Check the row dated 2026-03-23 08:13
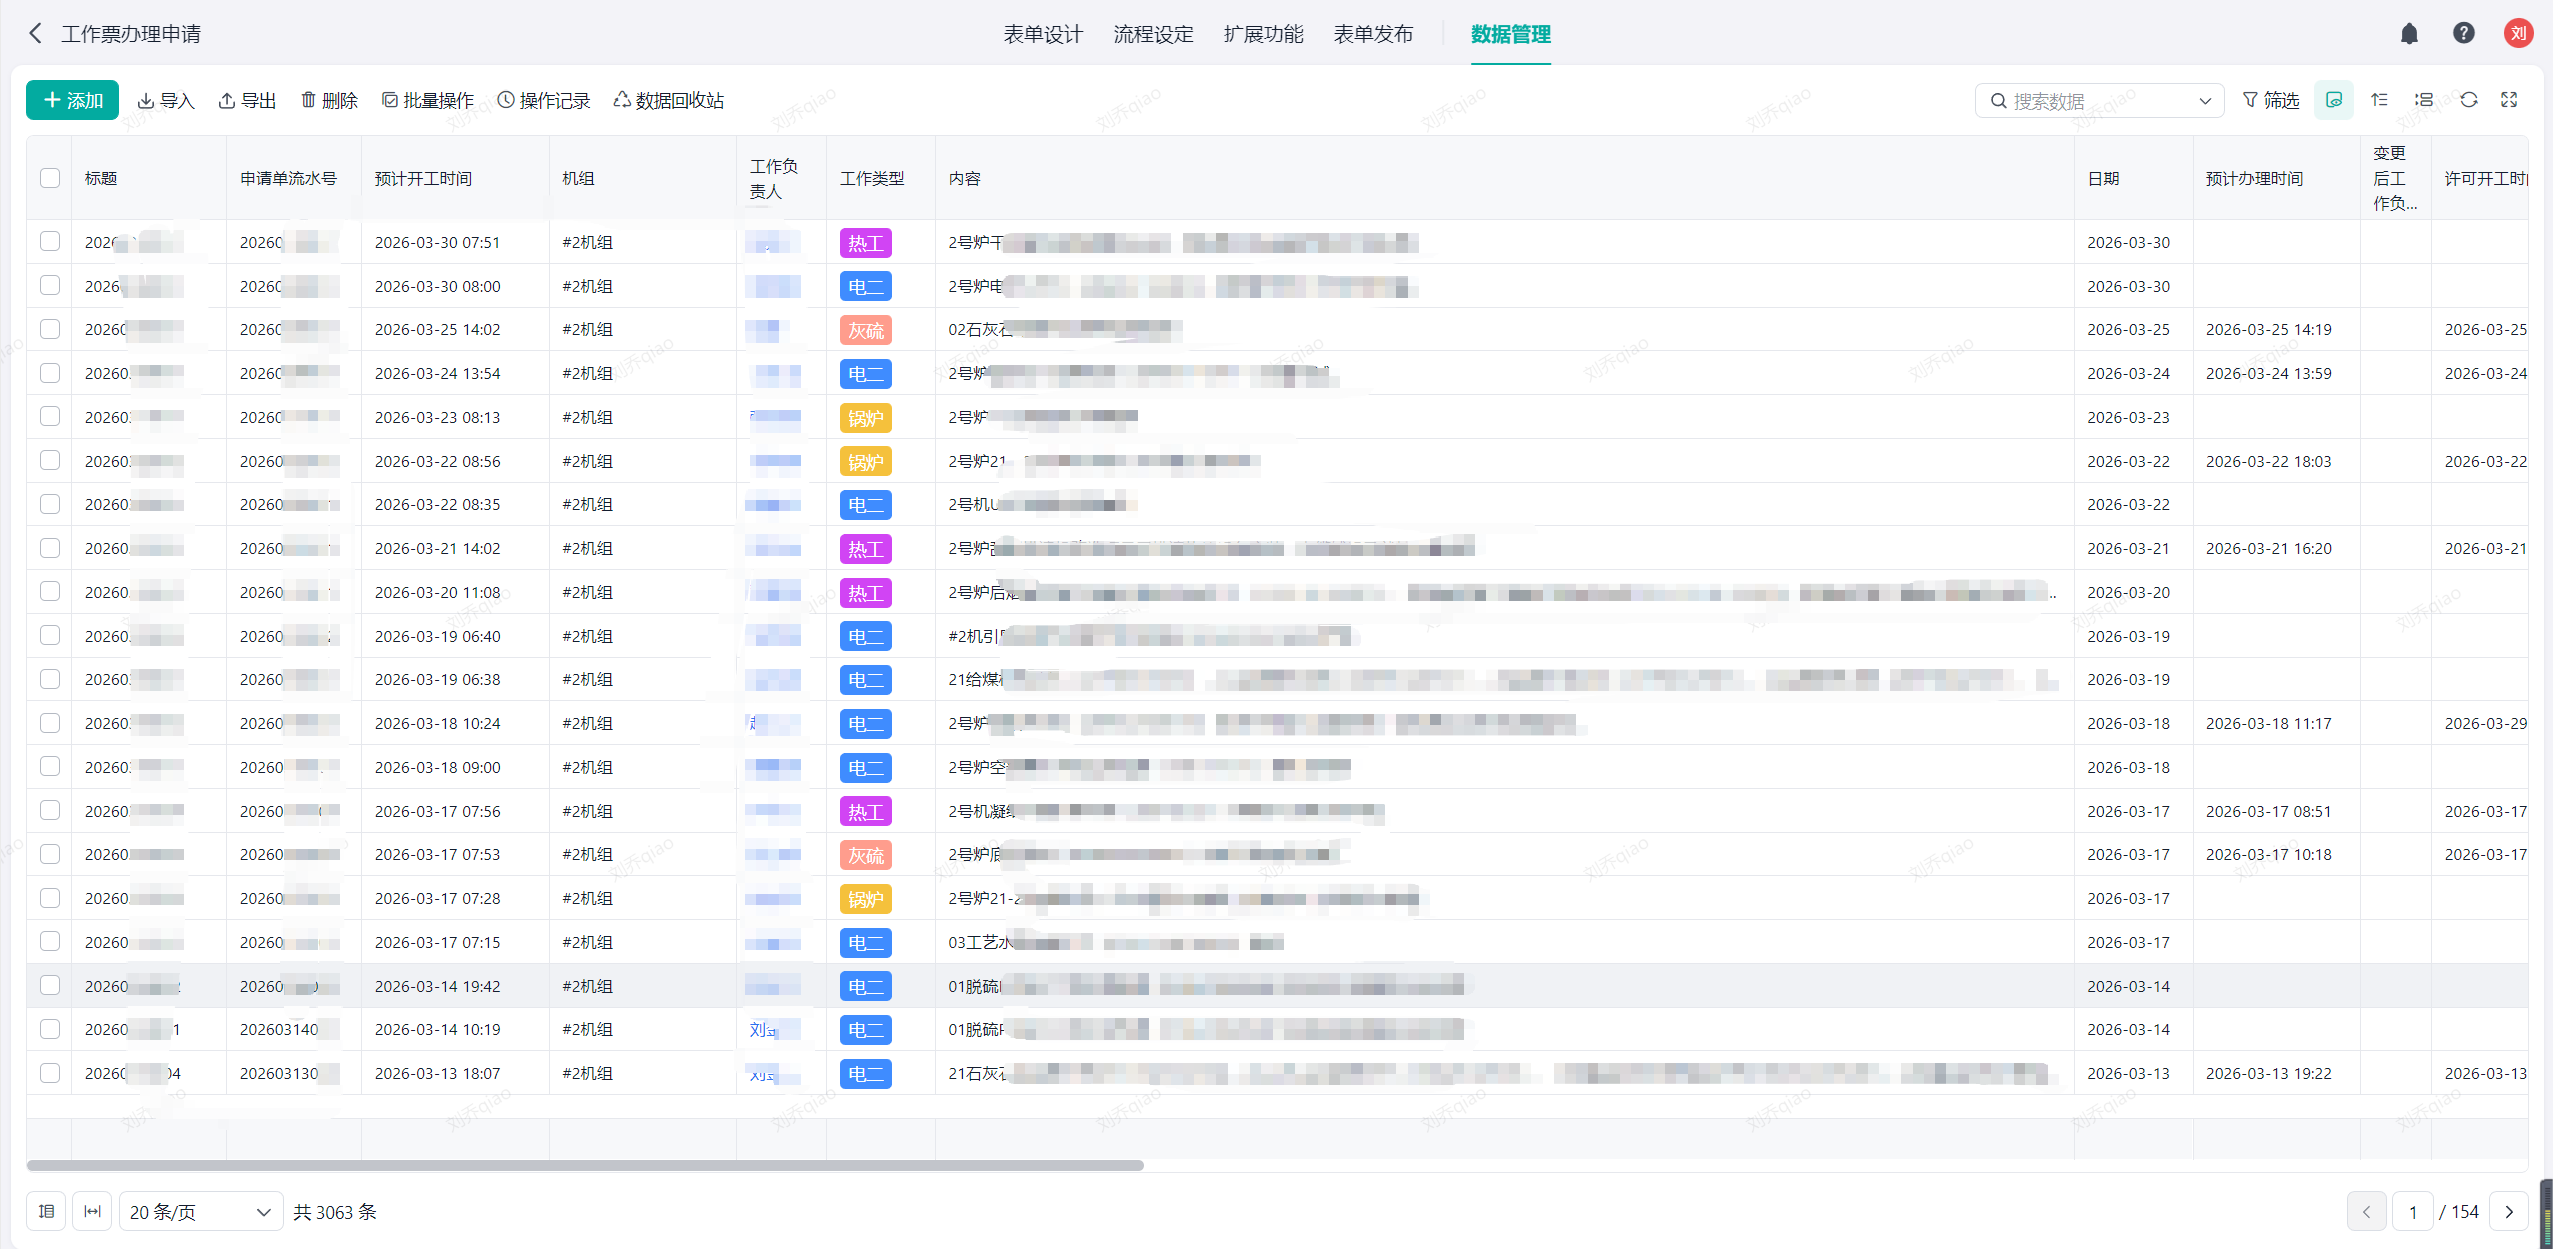 pyautogui.click(x=50, y=416)
